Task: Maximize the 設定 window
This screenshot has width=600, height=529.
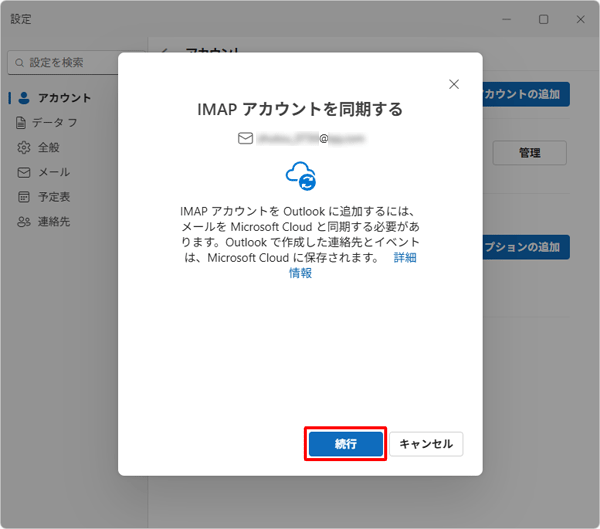Action: click(543, 19)
